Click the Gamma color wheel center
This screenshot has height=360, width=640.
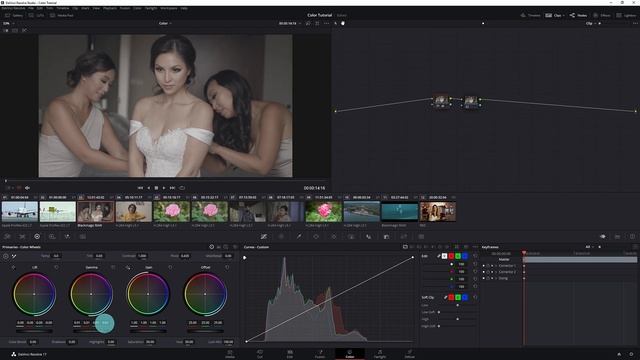91,294
